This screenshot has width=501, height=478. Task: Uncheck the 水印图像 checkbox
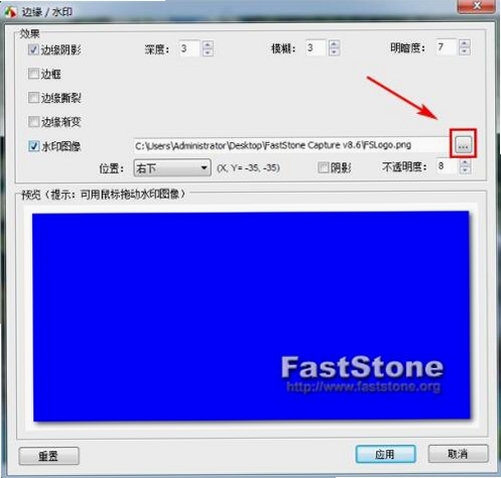[33, 146]
